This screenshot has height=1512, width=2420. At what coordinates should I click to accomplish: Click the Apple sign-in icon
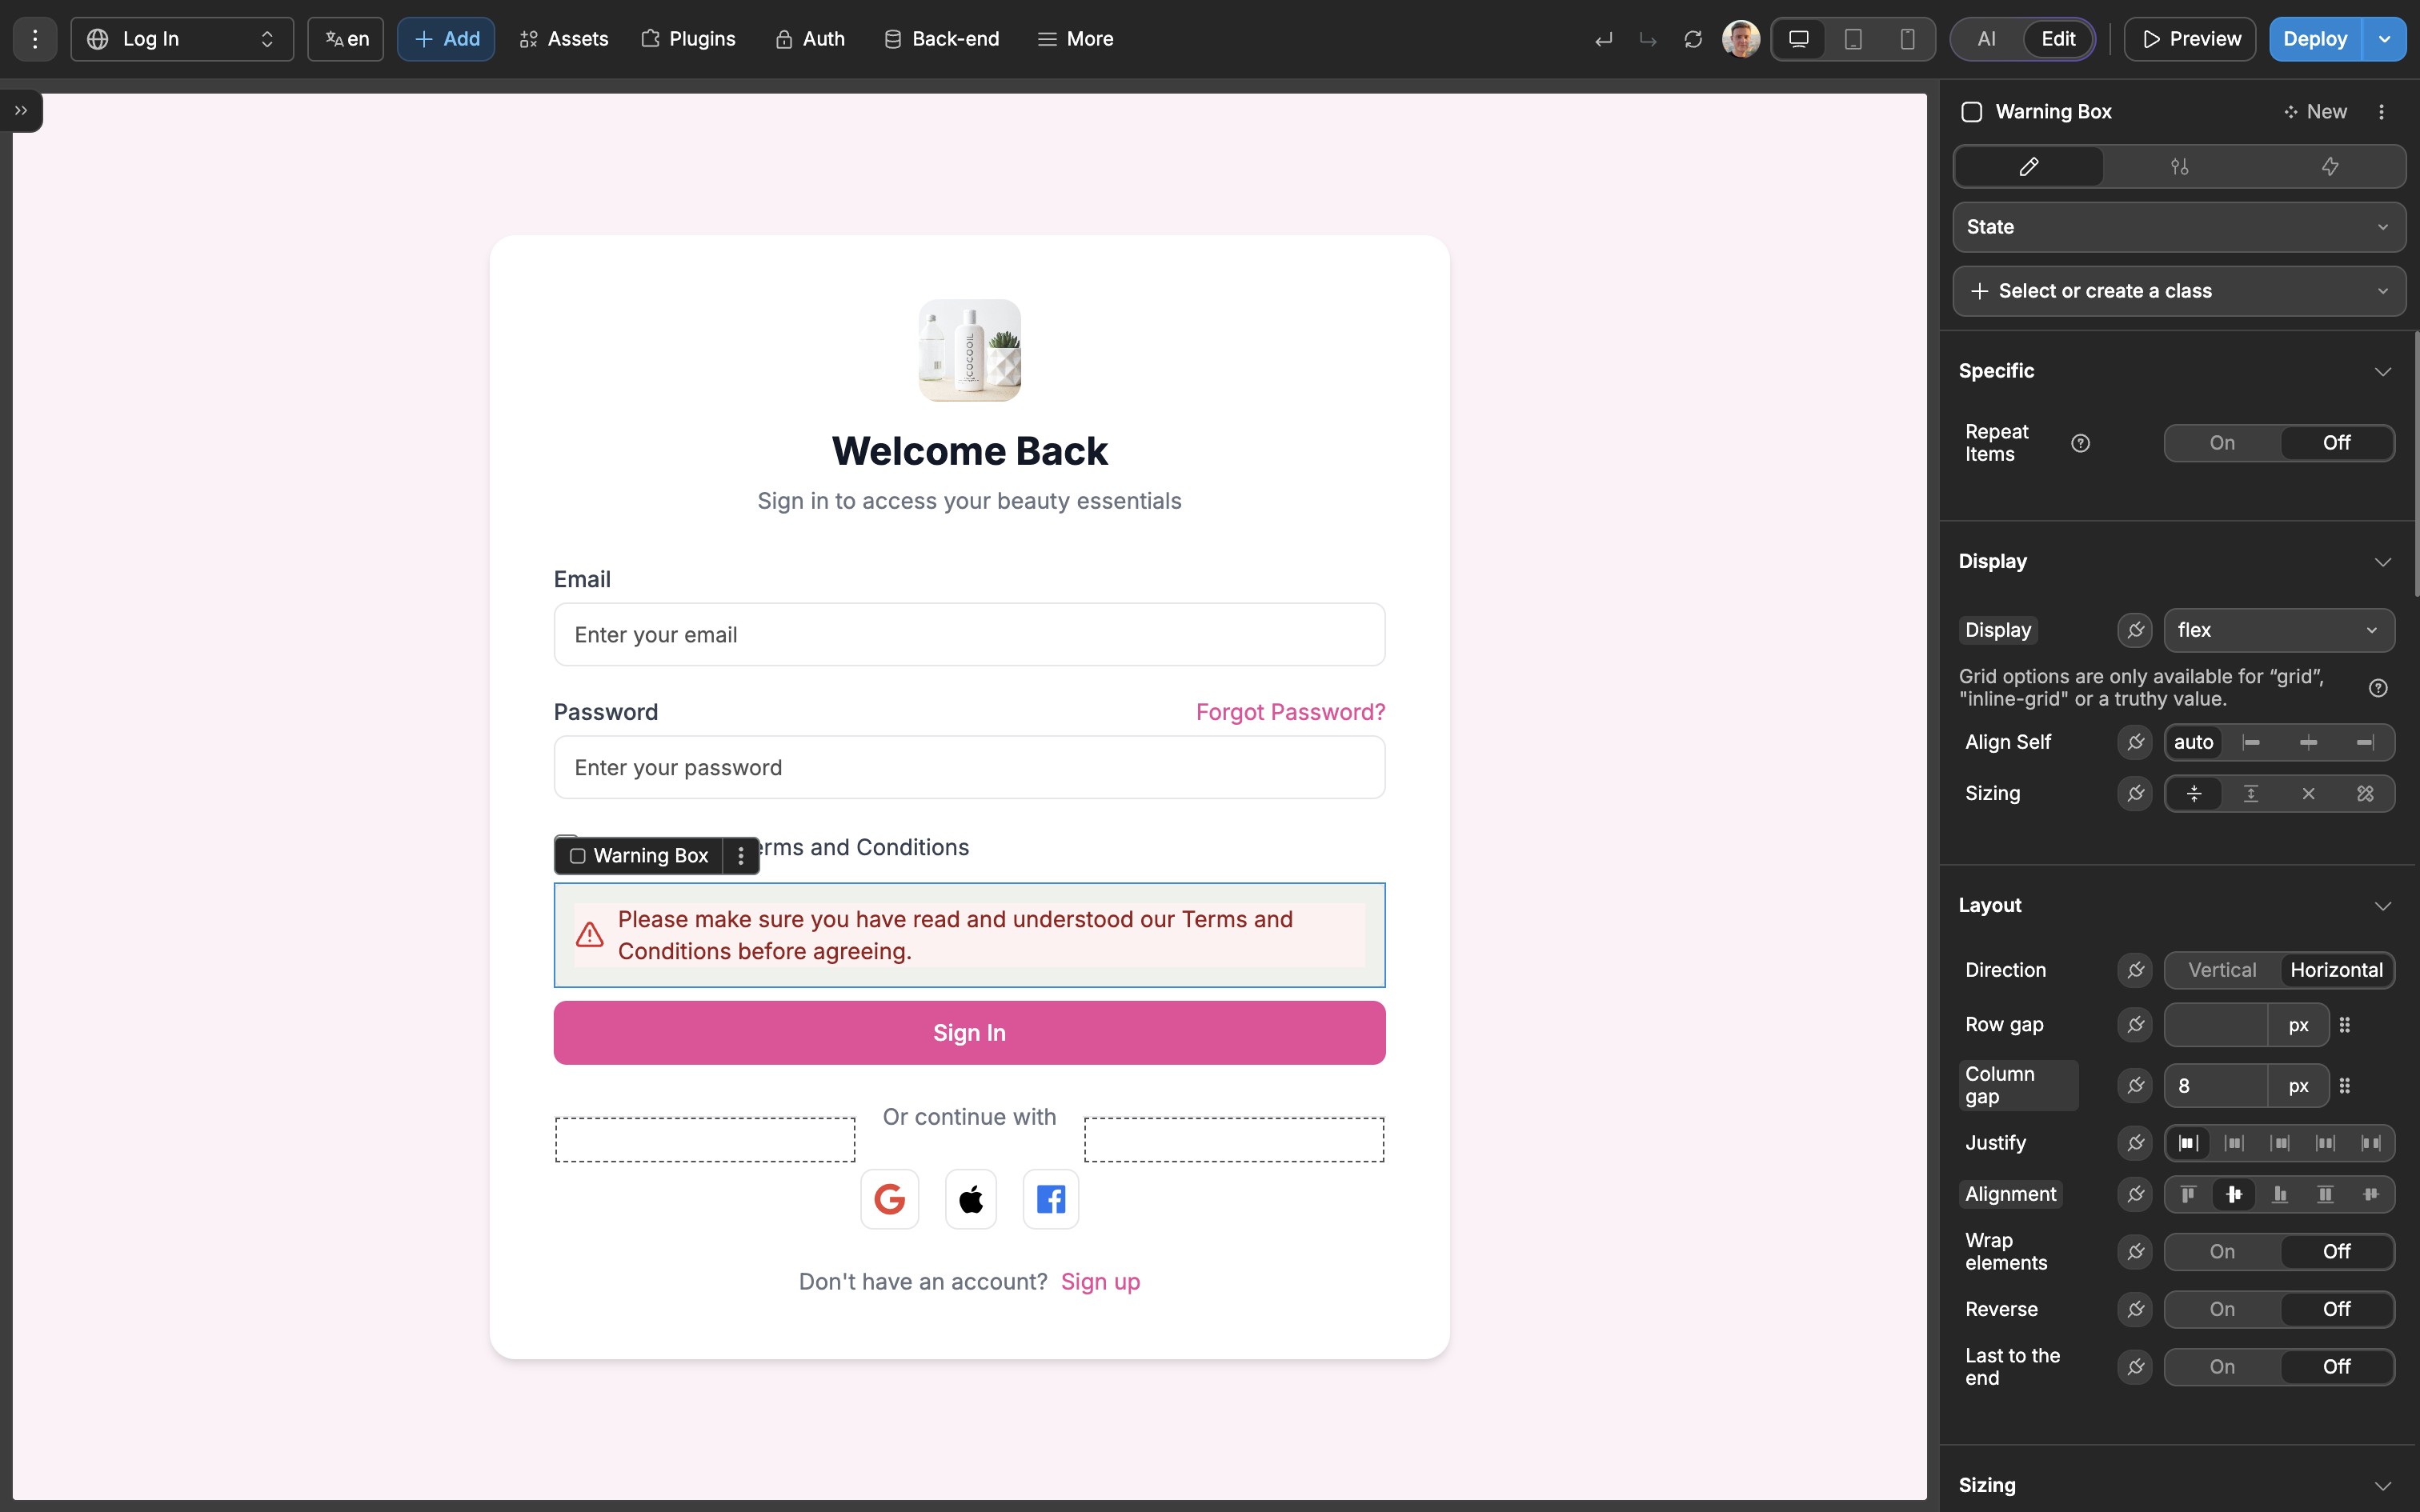coord(970,1198)
